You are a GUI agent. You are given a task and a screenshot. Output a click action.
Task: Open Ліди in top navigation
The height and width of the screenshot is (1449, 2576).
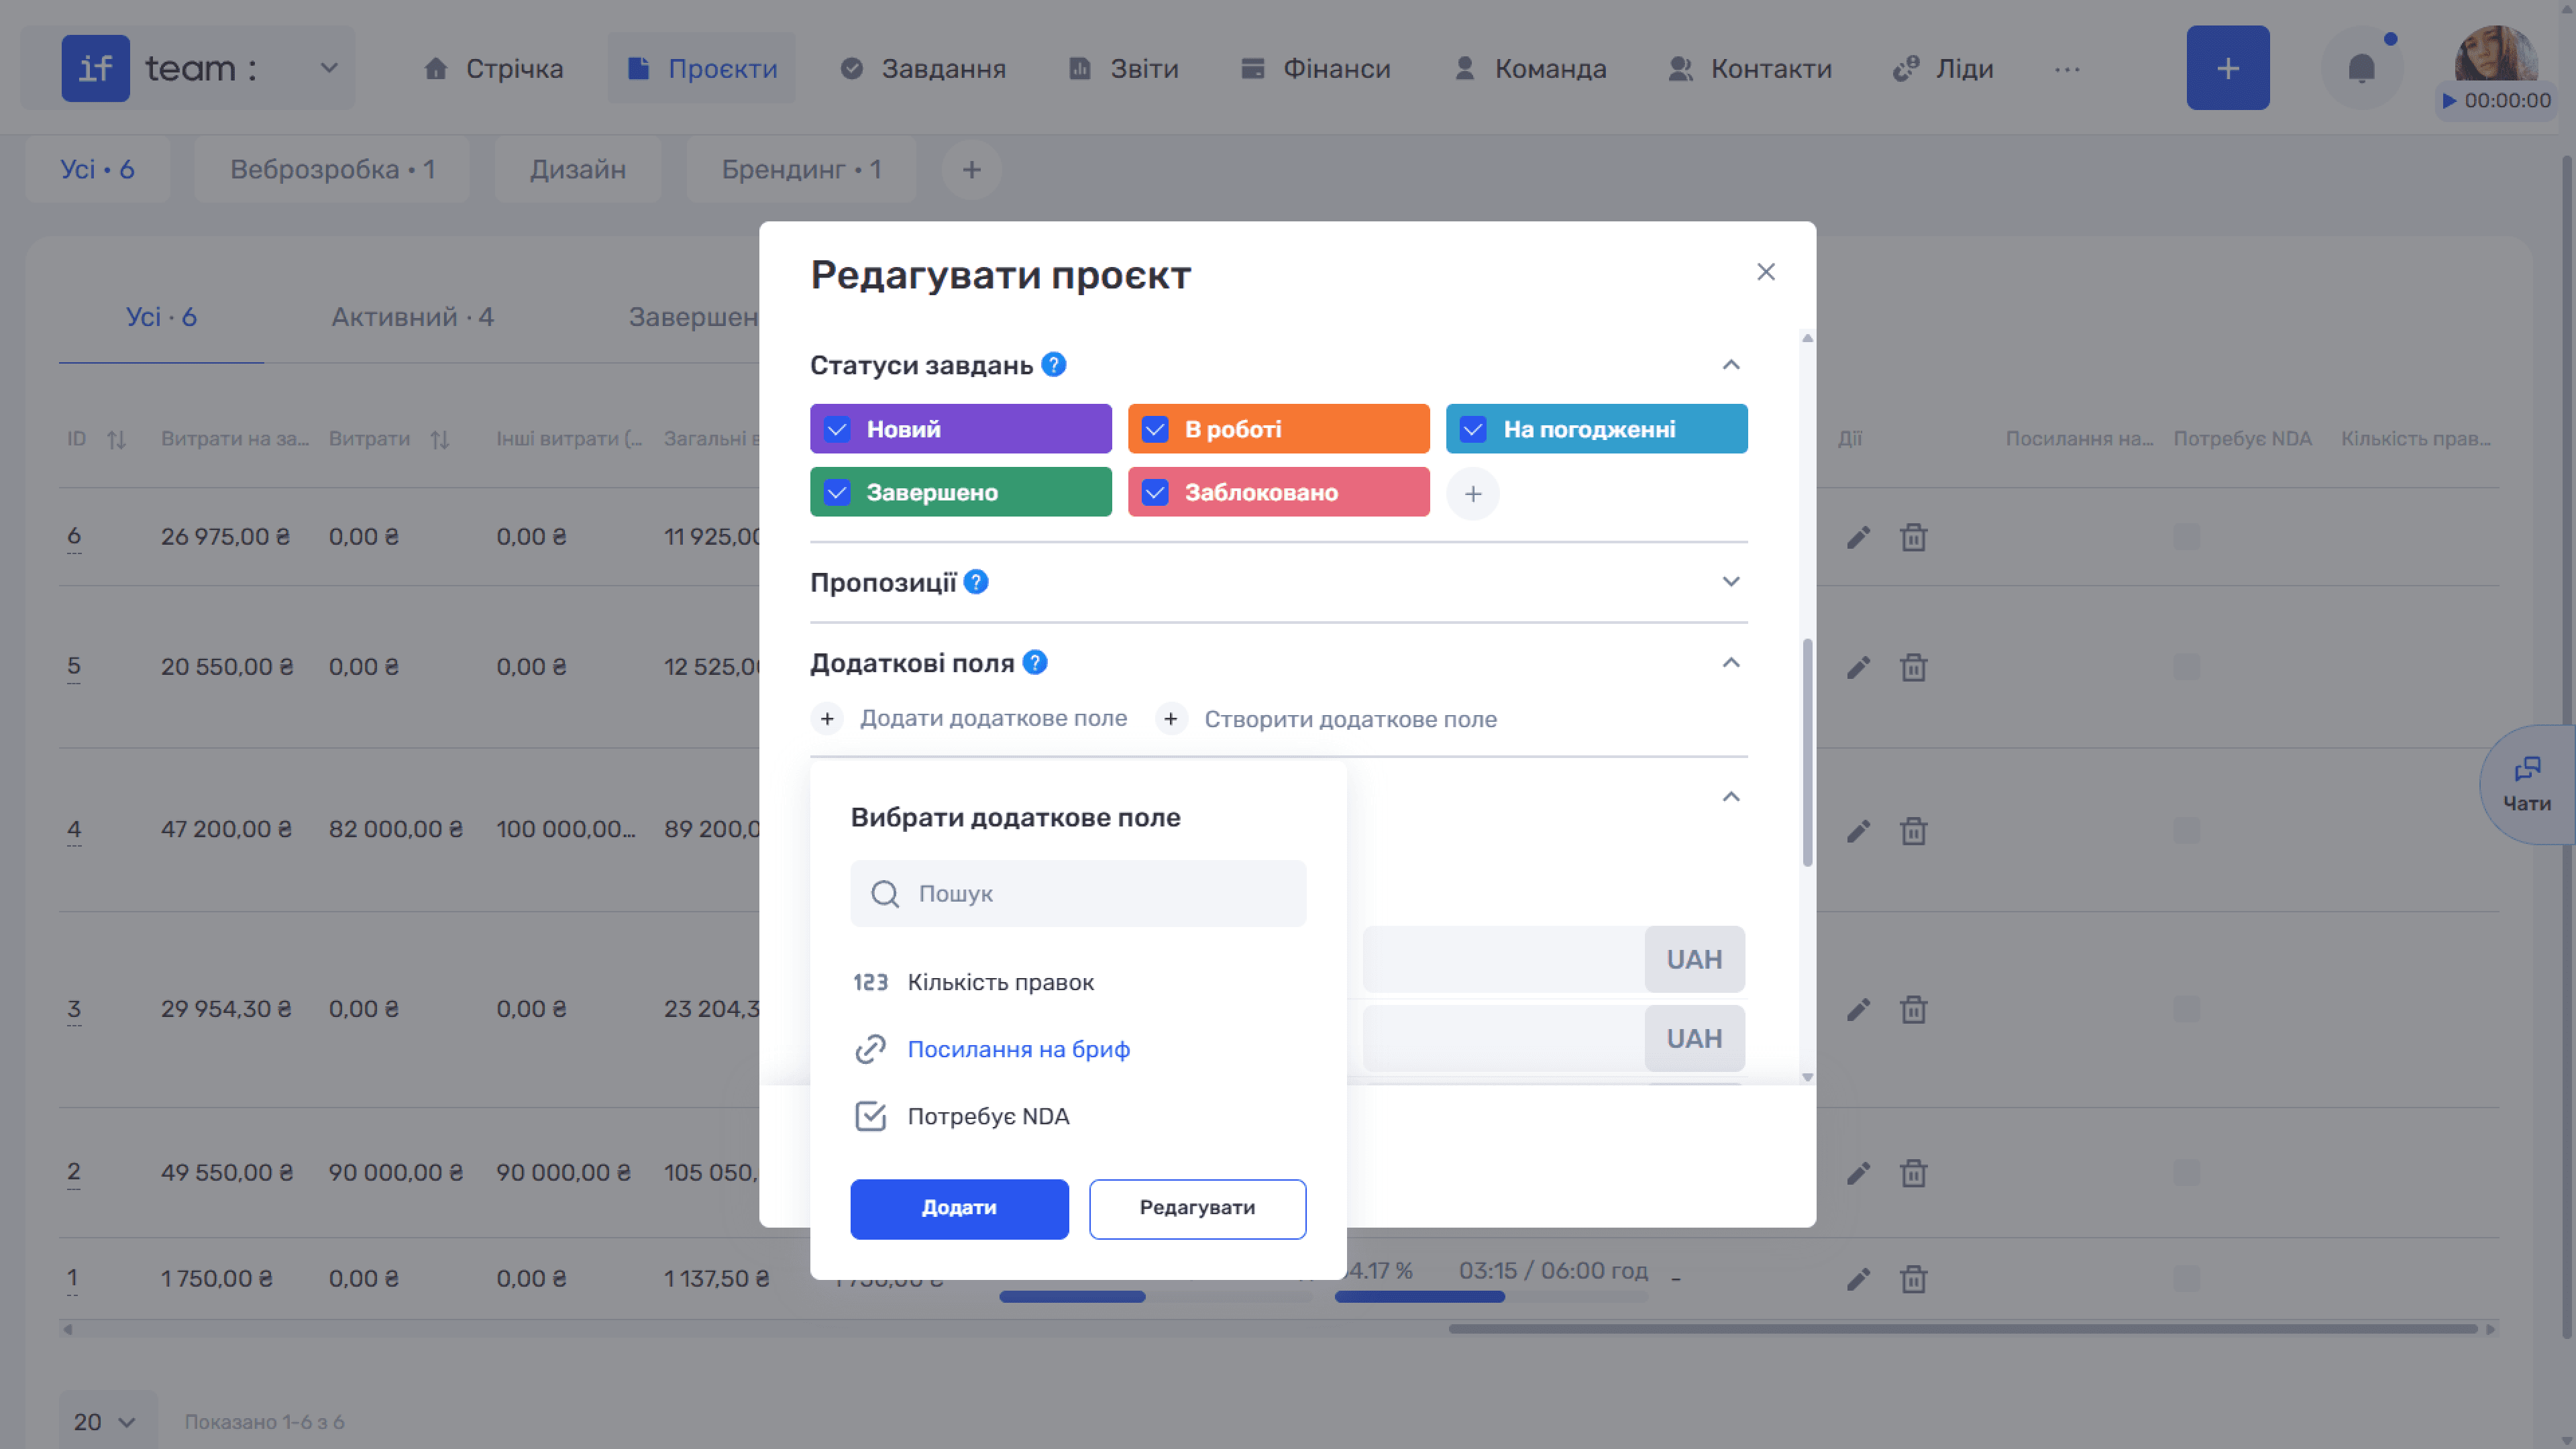point(1944,68)
